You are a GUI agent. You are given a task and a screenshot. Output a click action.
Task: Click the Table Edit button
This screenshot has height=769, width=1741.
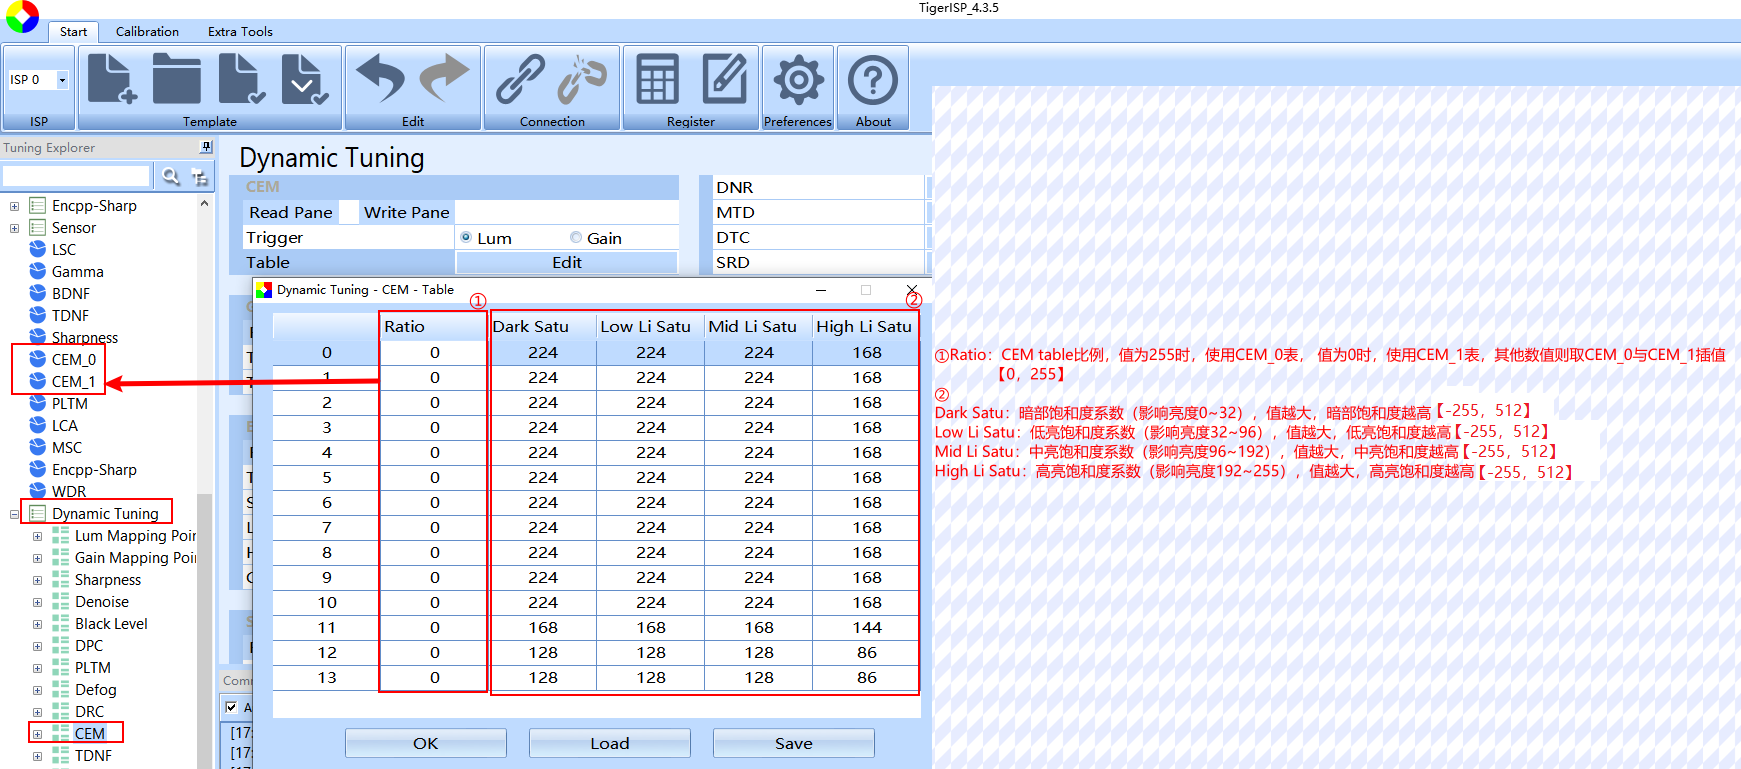tap(567, 262)
